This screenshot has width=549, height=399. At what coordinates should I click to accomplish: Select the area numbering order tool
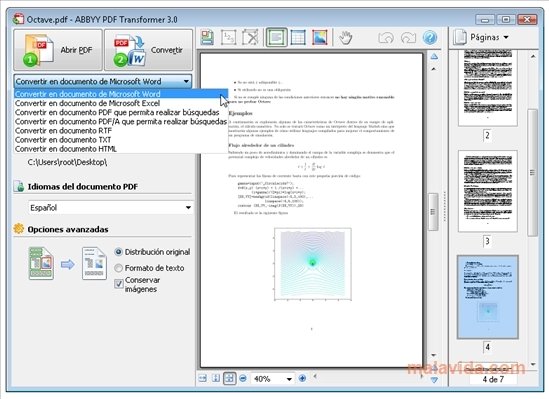pyautogui.click(x=229, y=37)
